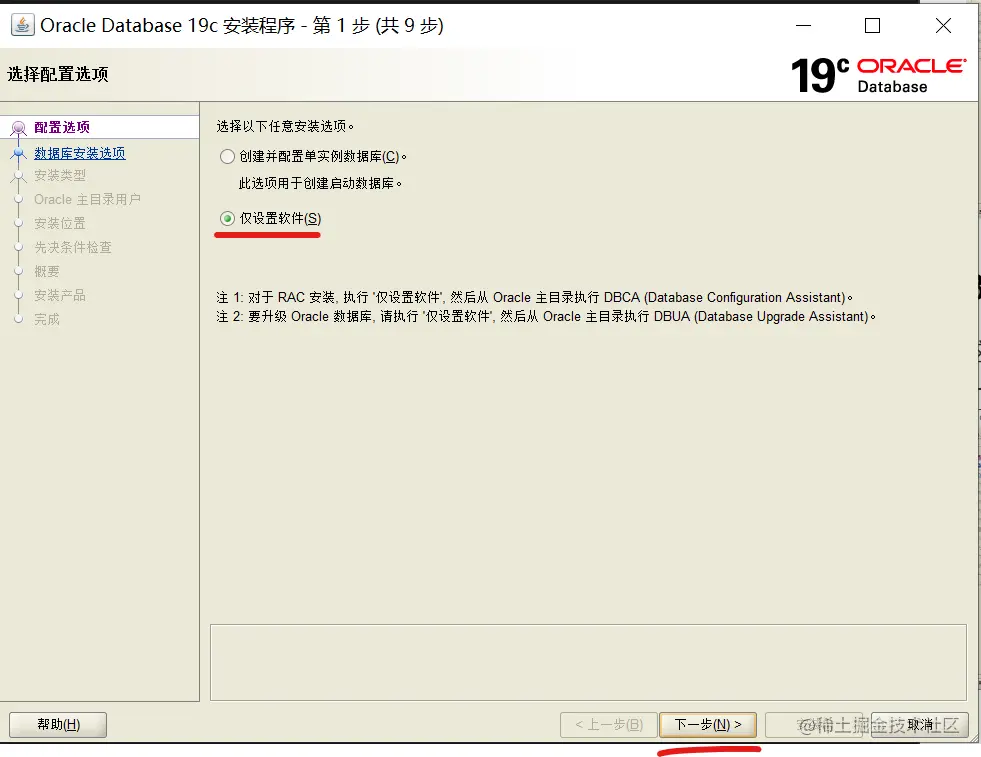Click the 帮助(H) button
The height and width of the screenshot is (757, 981).
point(58,724)
